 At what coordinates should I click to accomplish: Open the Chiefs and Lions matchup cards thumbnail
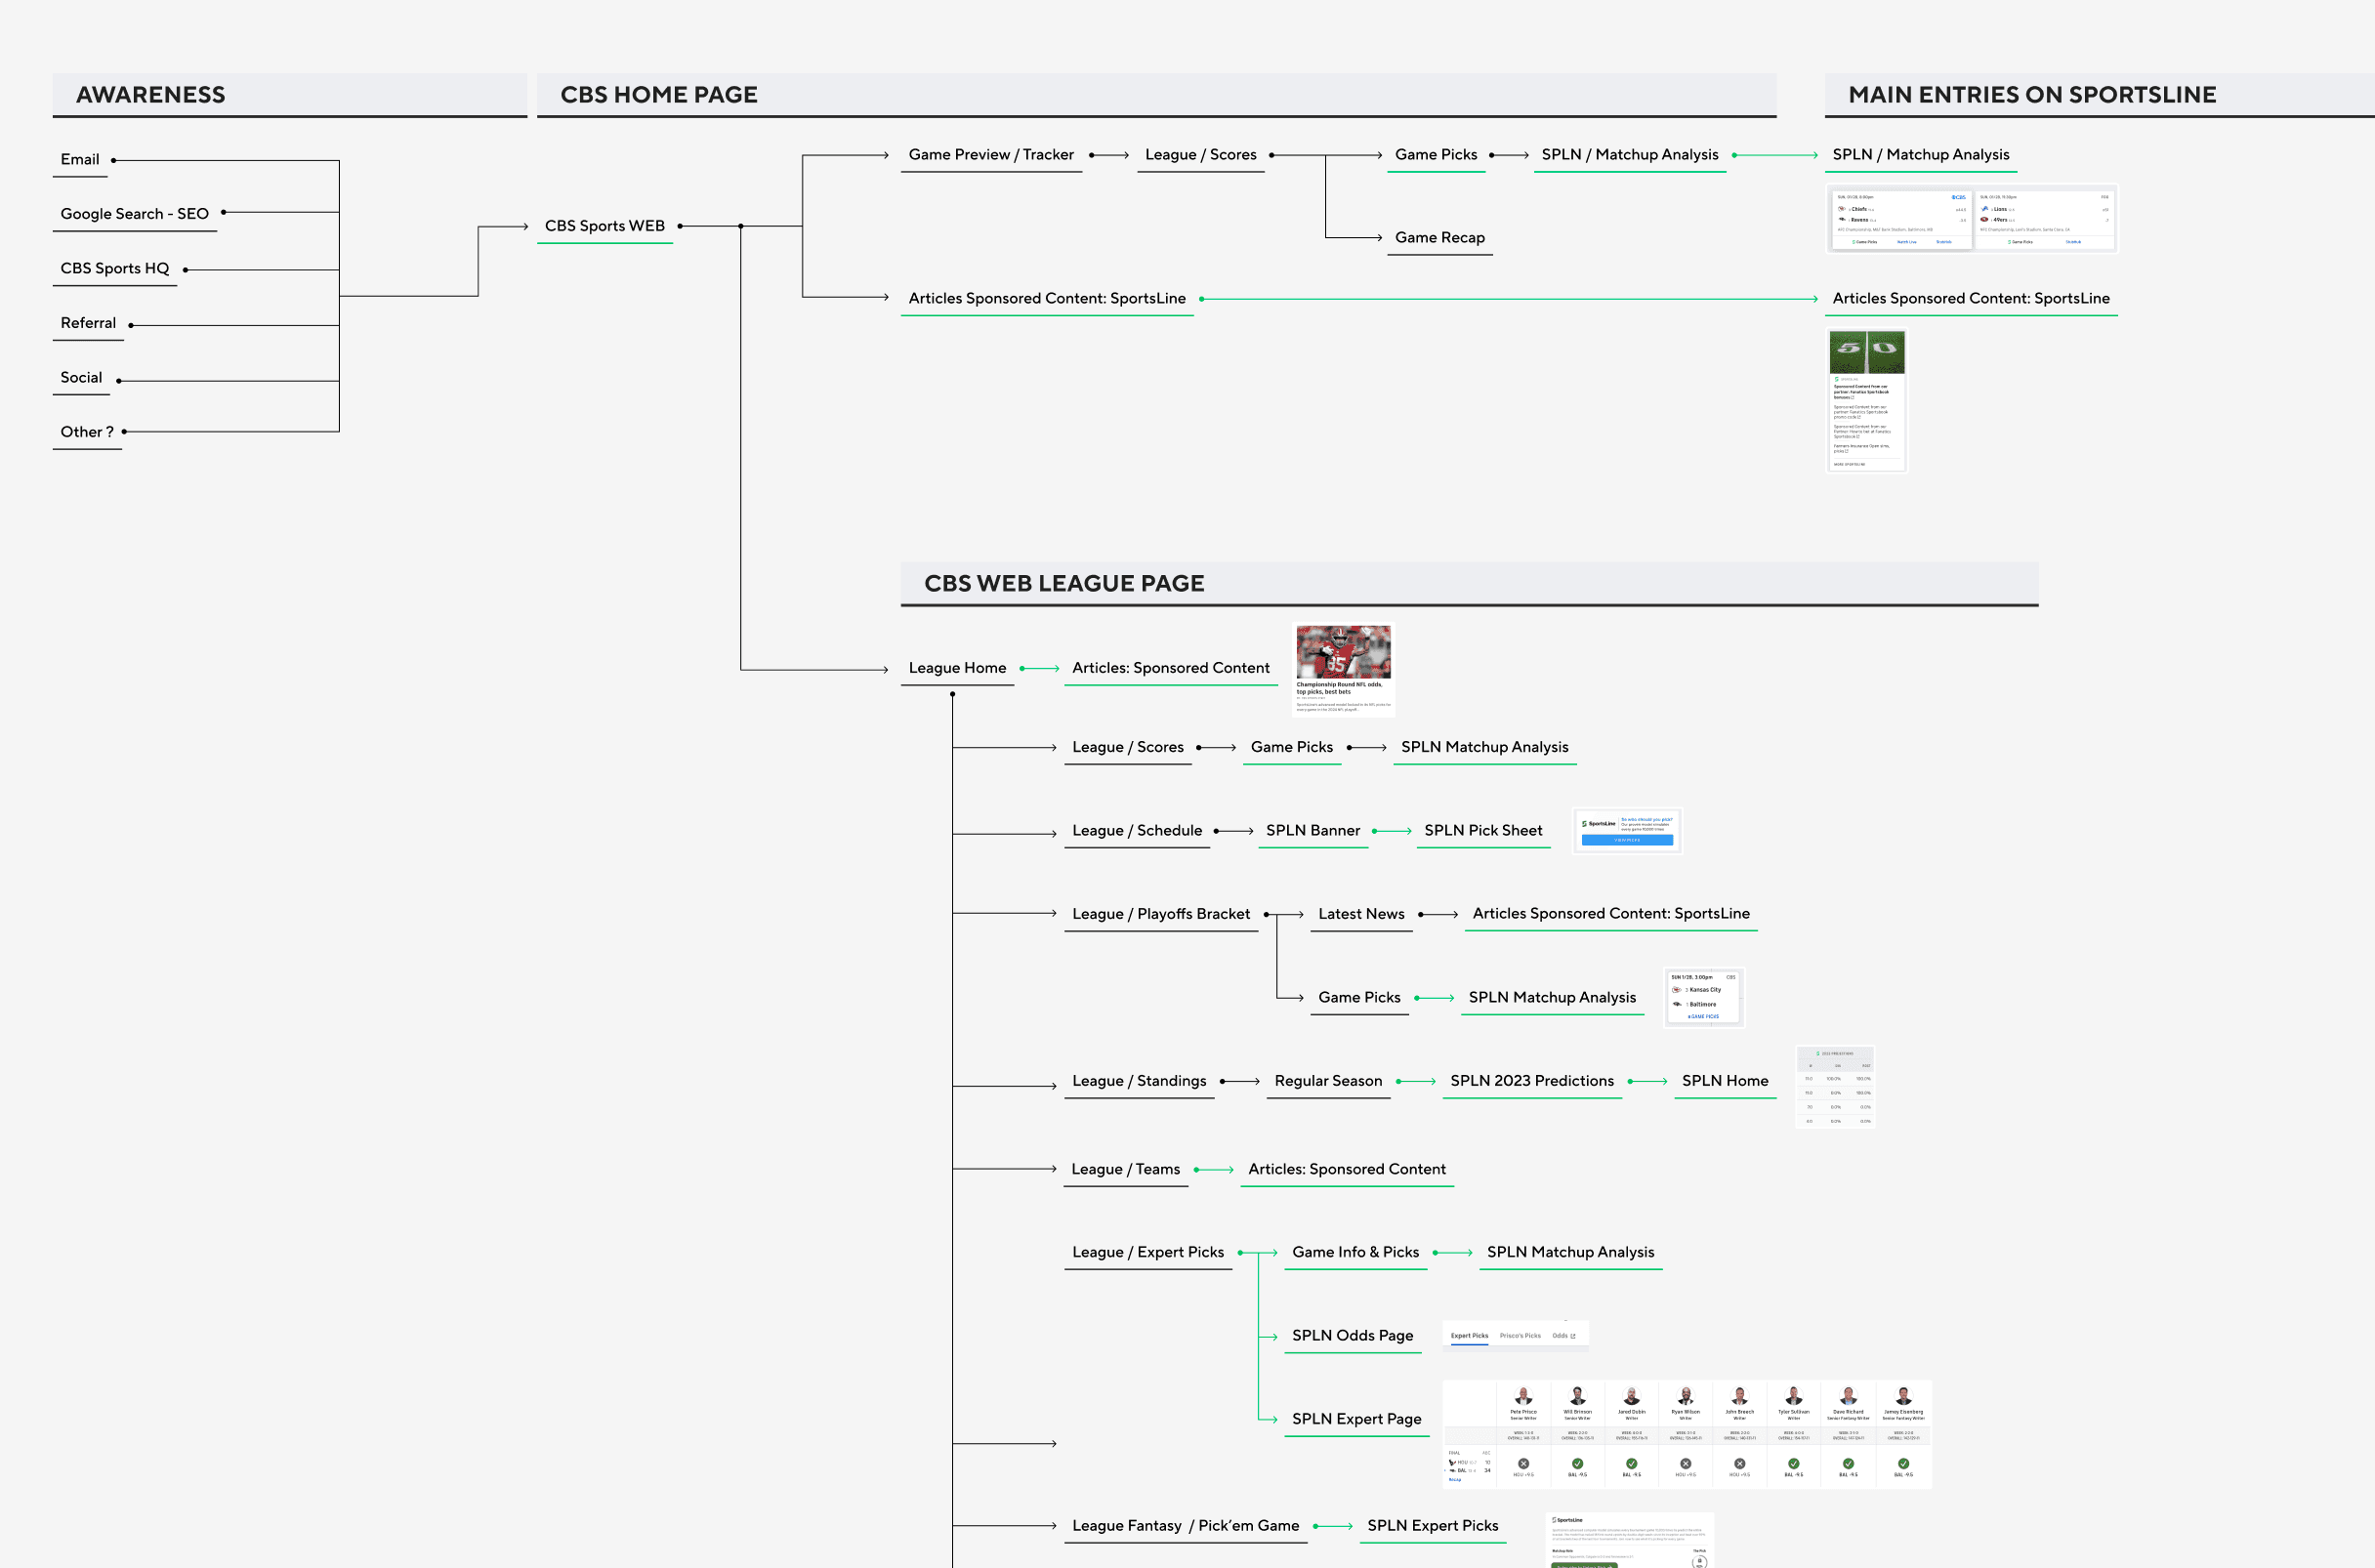click(x=1972, y=219)
